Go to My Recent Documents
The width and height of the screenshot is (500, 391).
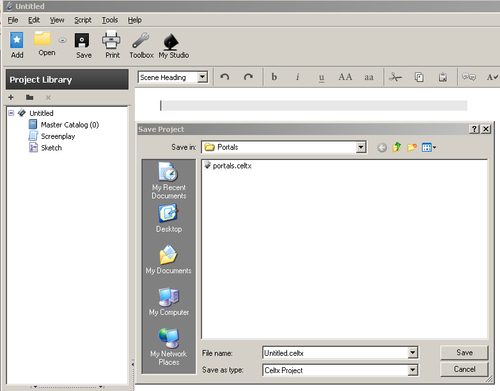coord(169,181)
